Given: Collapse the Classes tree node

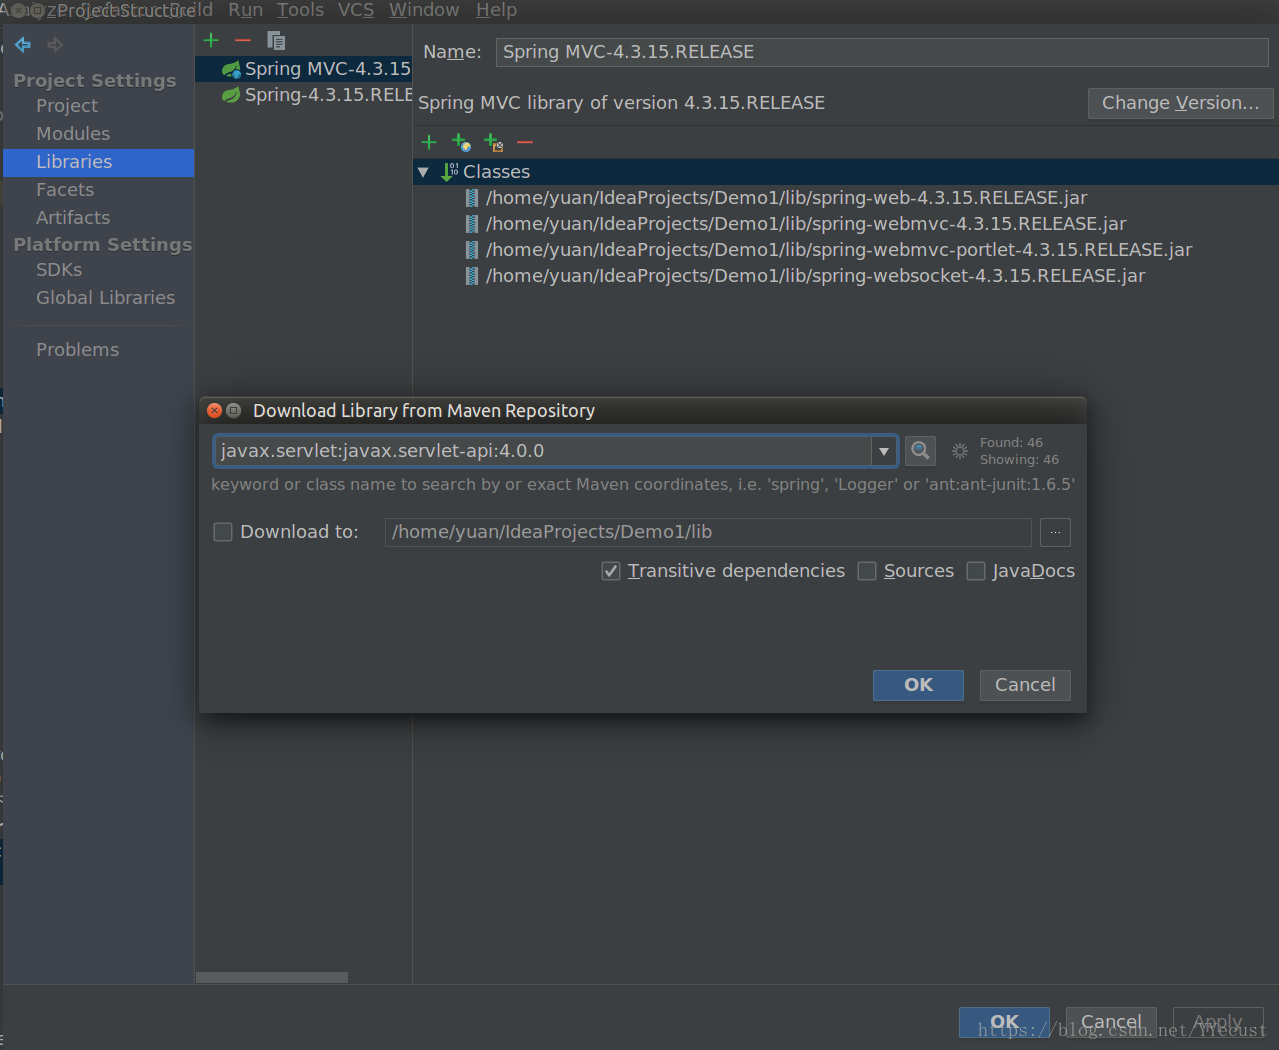Looking at the screenshot, I should 423,172.
